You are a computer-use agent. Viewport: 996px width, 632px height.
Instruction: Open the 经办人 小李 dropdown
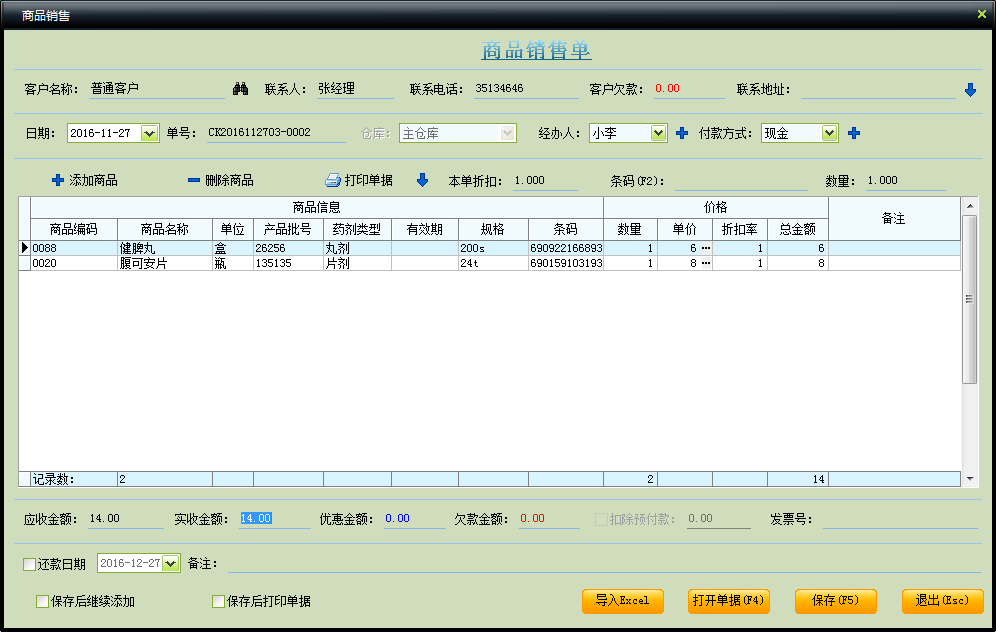pos(659,133)
